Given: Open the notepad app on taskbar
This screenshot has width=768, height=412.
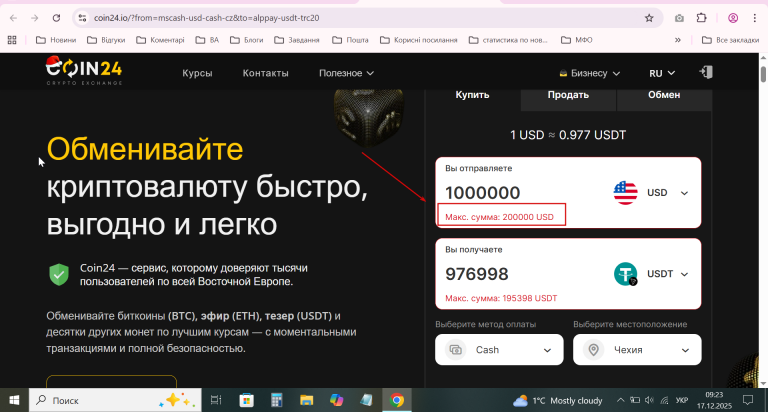Looking at the screenshot, I should click(366, 400).
